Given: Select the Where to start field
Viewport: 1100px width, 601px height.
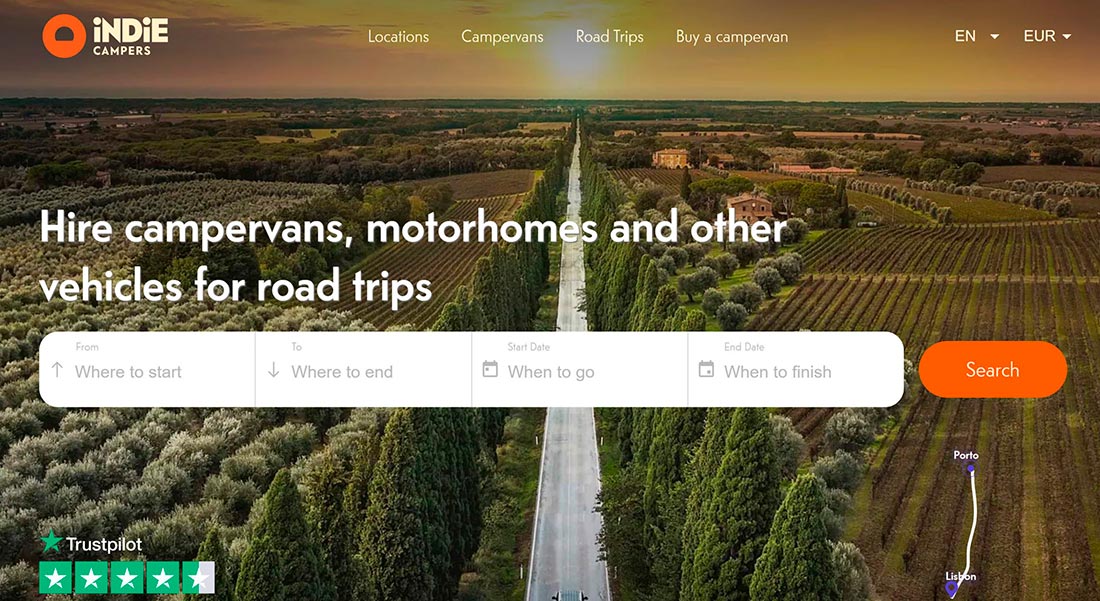Looking at the screenshot, I should point(147,370).
